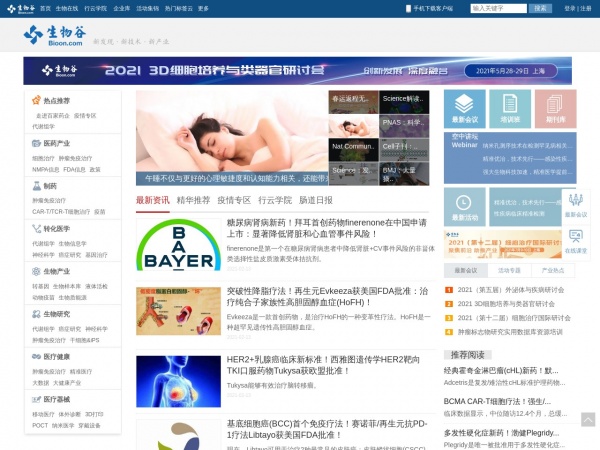Select the Nat Commun.. carousel thumbnail
Viewport: 600px width, 450px height.
pyautogui.click(x=354, y=150)
